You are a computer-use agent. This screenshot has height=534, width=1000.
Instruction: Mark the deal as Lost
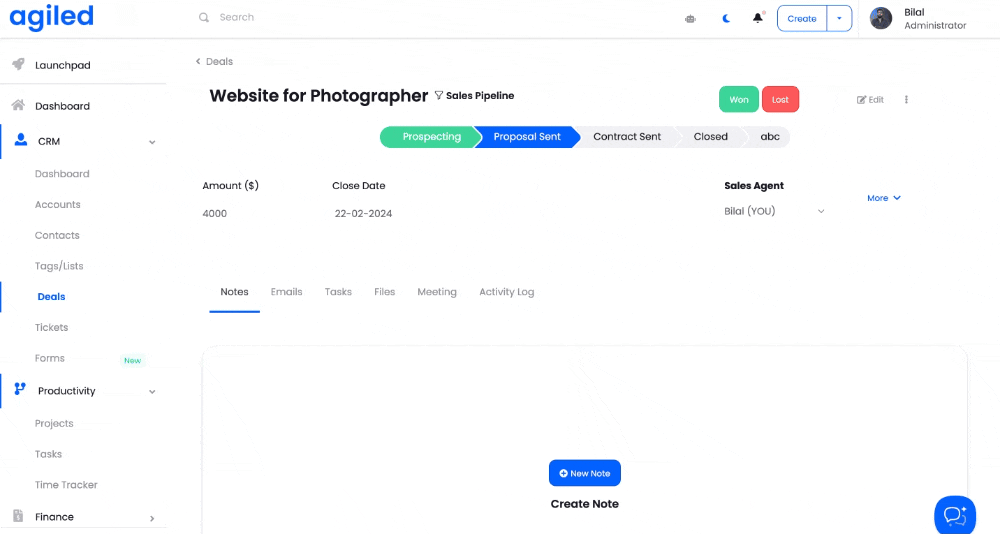[780, 100]
